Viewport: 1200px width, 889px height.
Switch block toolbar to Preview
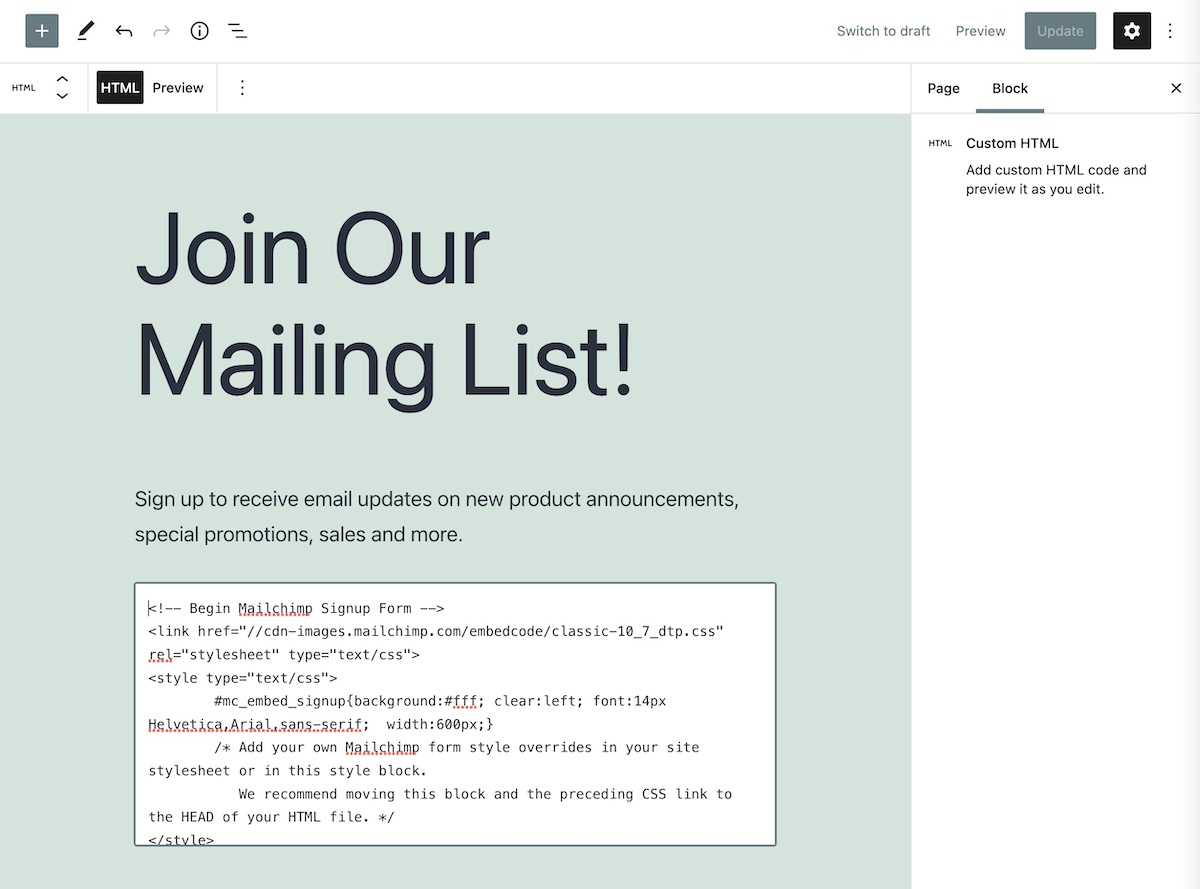pyautogui.click(x=178, y=88)
